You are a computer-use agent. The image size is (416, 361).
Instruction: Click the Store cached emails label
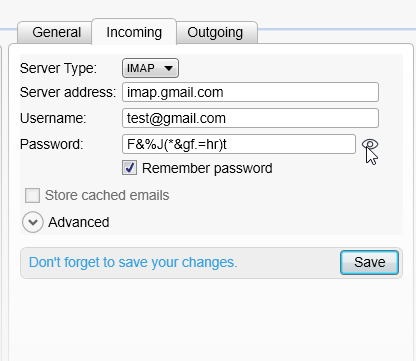coord(107,195)
